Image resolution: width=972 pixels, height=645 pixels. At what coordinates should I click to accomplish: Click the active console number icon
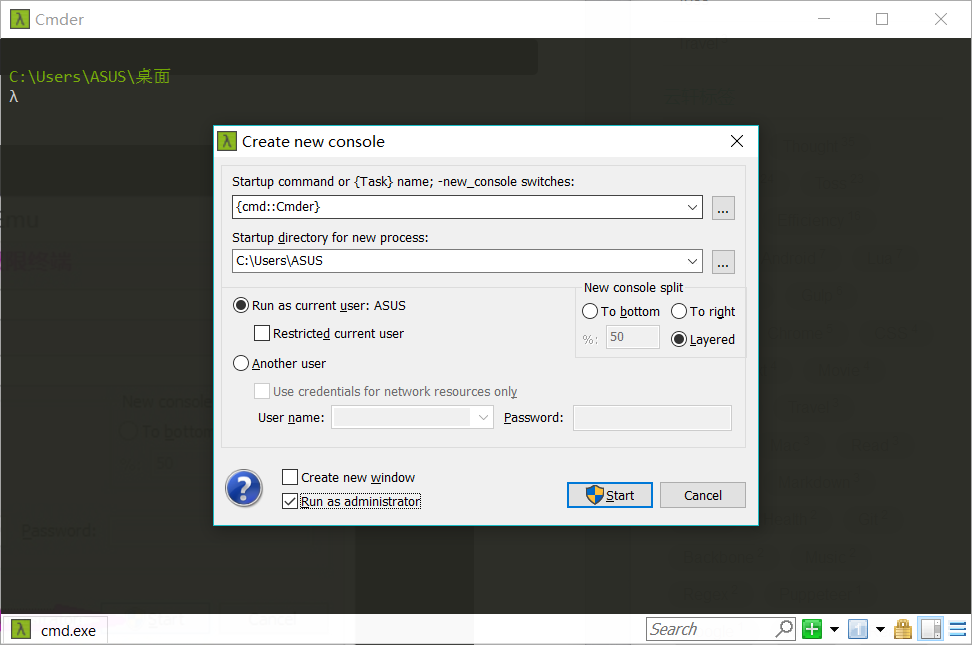coord(858,629)
